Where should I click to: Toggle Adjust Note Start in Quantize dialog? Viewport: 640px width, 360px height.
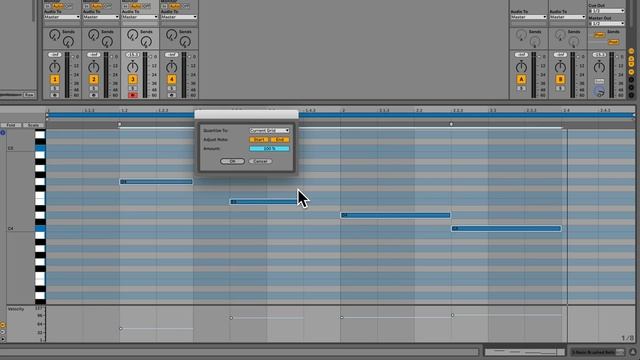[259, 140]
